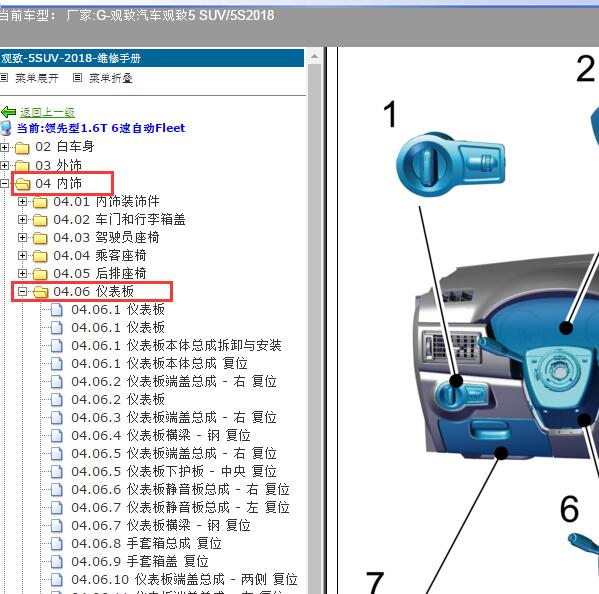Viewport: 599px width, 594px height.
Task: Open 04.06.10 仪表板端盖总成 - 两侧 复位
Action: pos(185,579)
